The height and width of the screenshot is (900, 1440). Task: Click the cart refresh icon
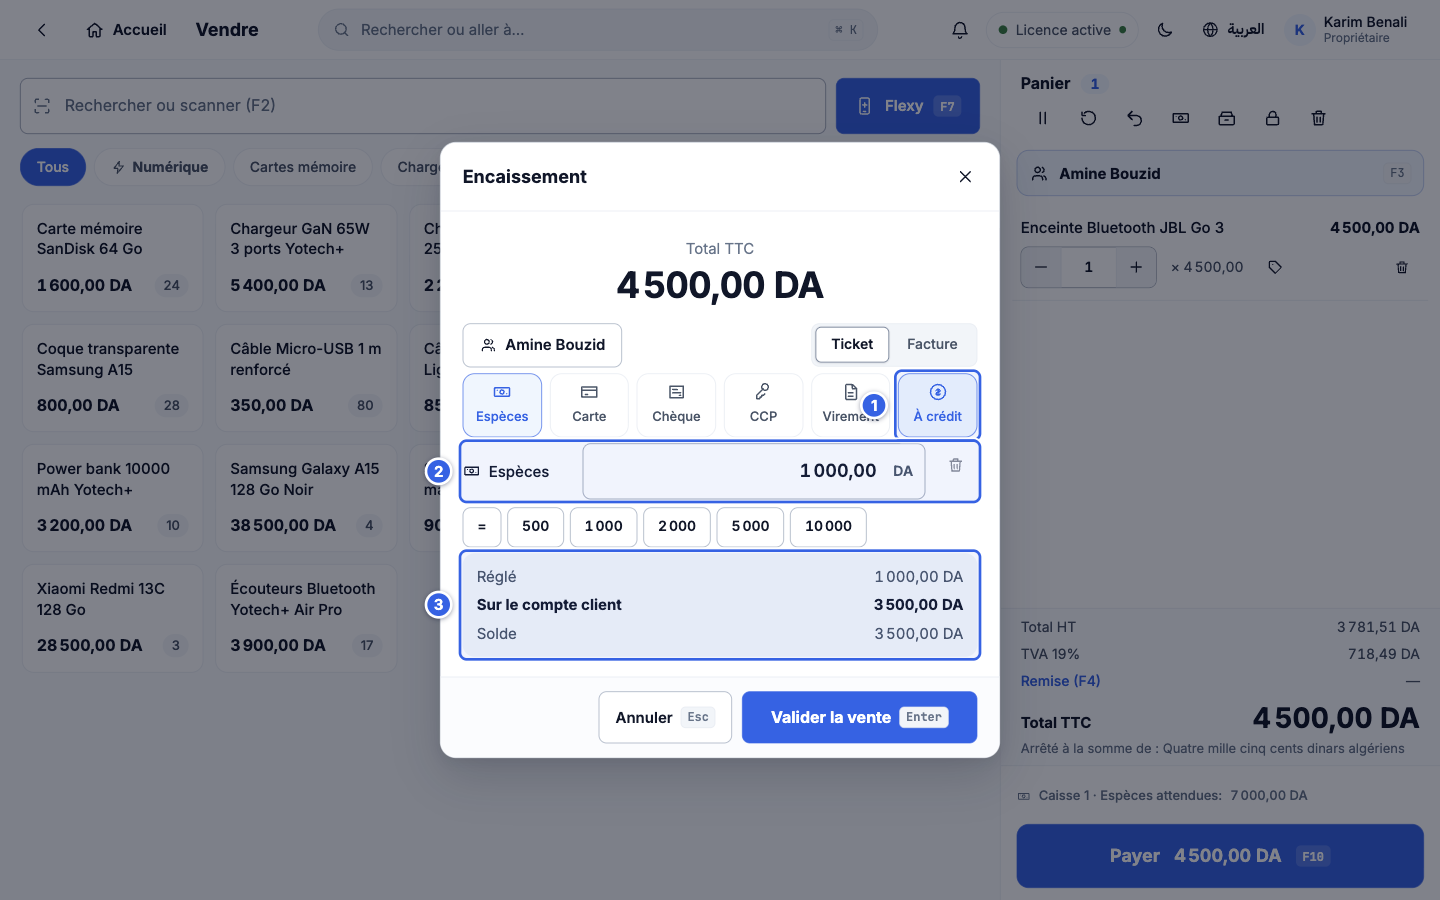point(1088,118)
